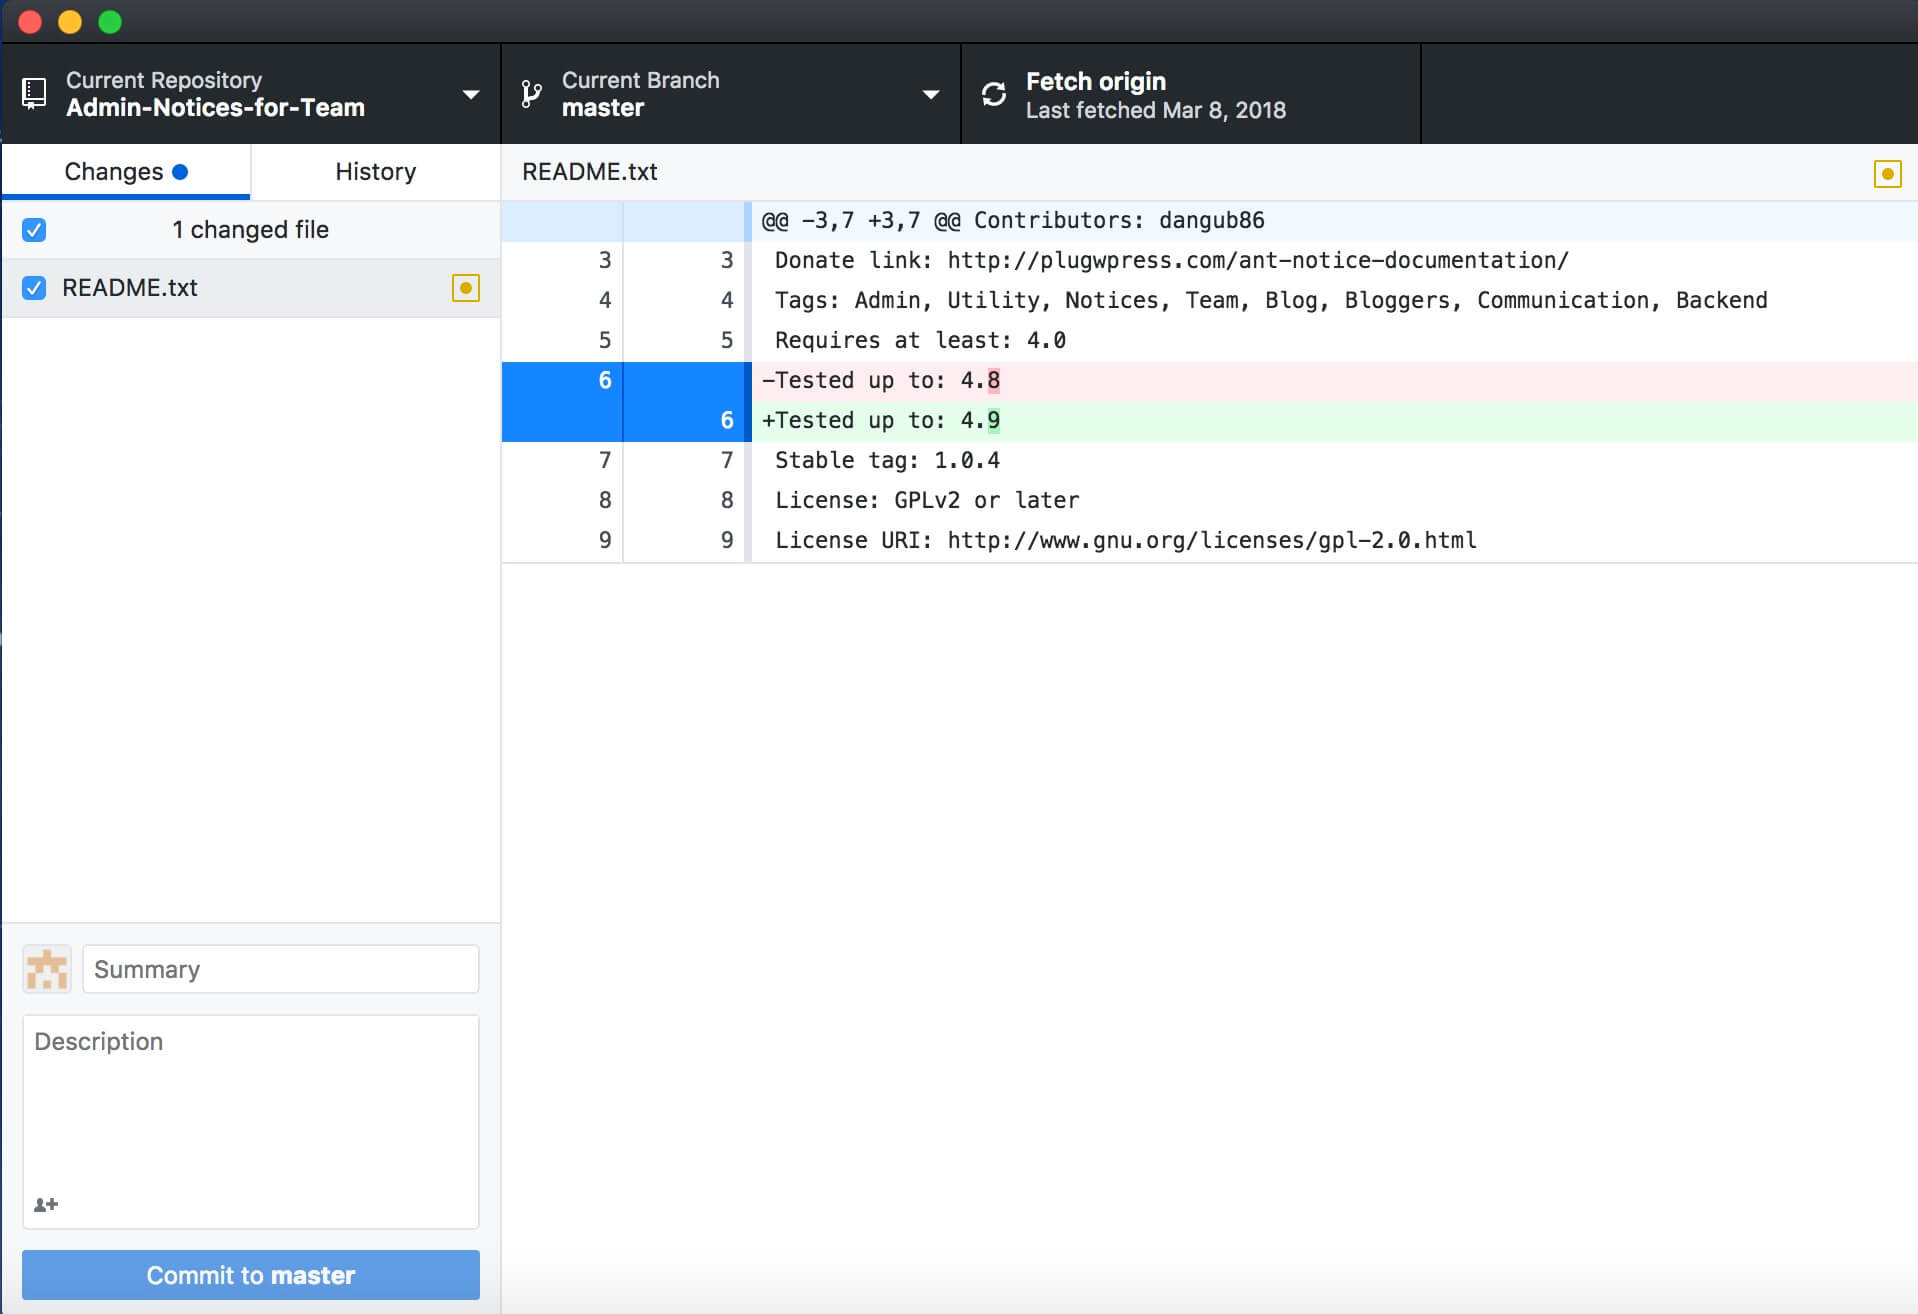Click the git branch icon
The width and height of the screenshot is (1918, 1314).
531,94
